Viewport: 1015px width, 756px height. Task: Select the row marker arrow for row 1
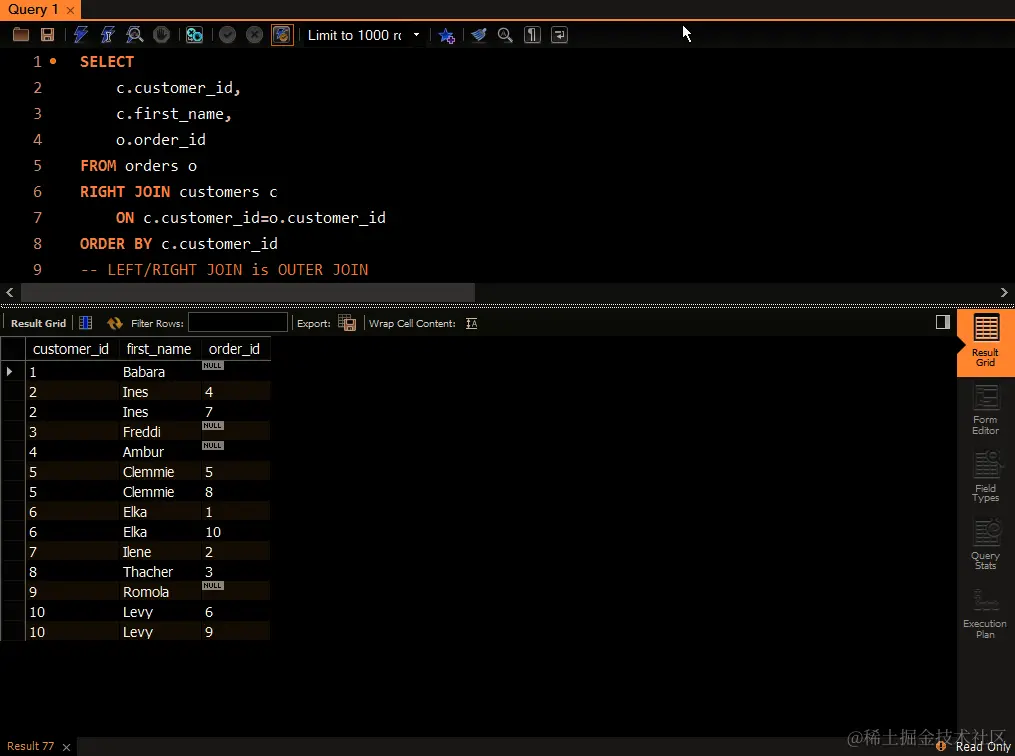[9, 372]
